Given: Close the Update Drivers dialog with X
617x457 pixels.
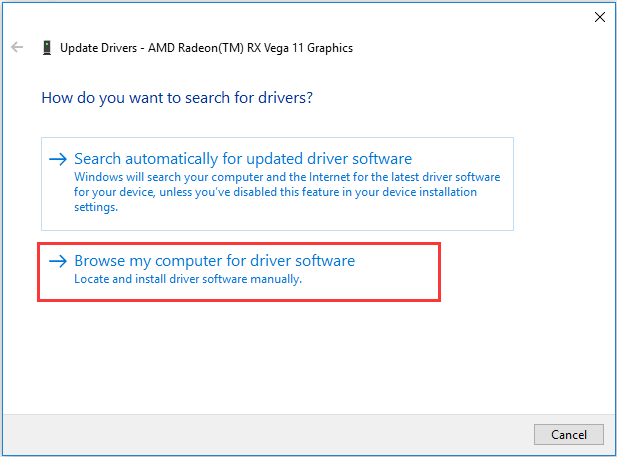Looking at the screenshot, I should (x=600, y=17).
